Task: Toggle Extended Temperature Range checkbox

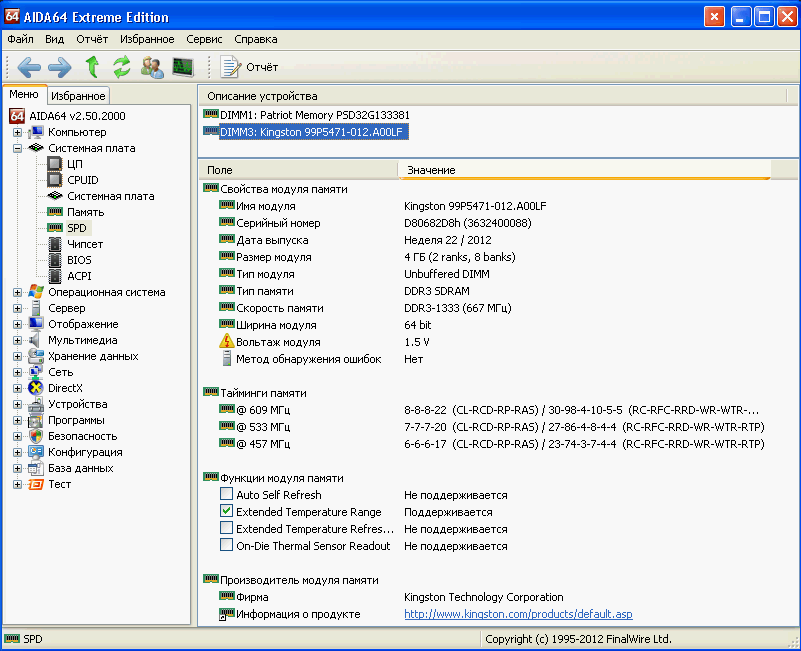Action: click(x=227, y=512)
